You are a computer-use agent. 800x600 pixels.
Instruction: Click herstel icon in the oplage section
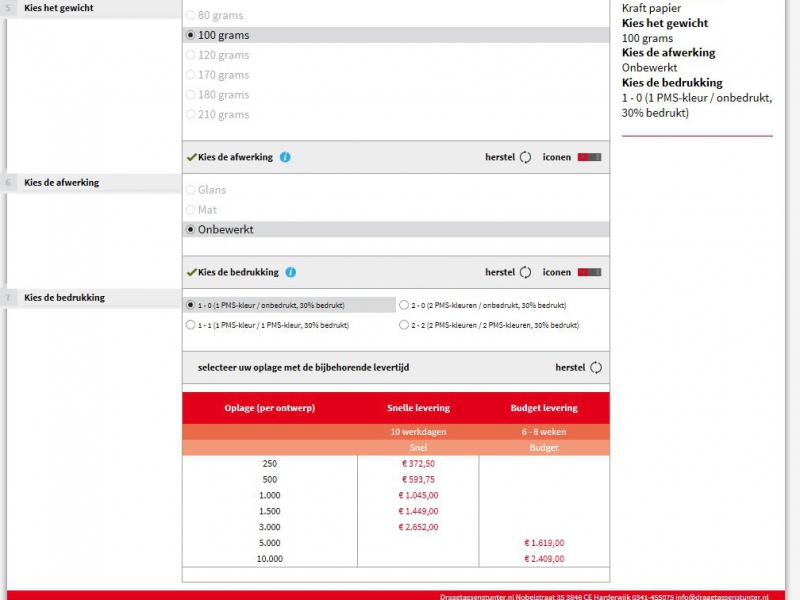[x=596, y=367]
